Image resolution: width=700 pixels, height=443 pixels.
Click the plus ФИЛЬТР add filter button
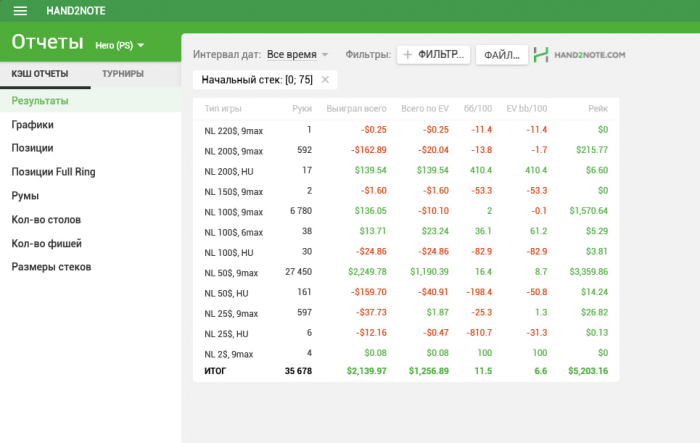click(x=433, y=55)
